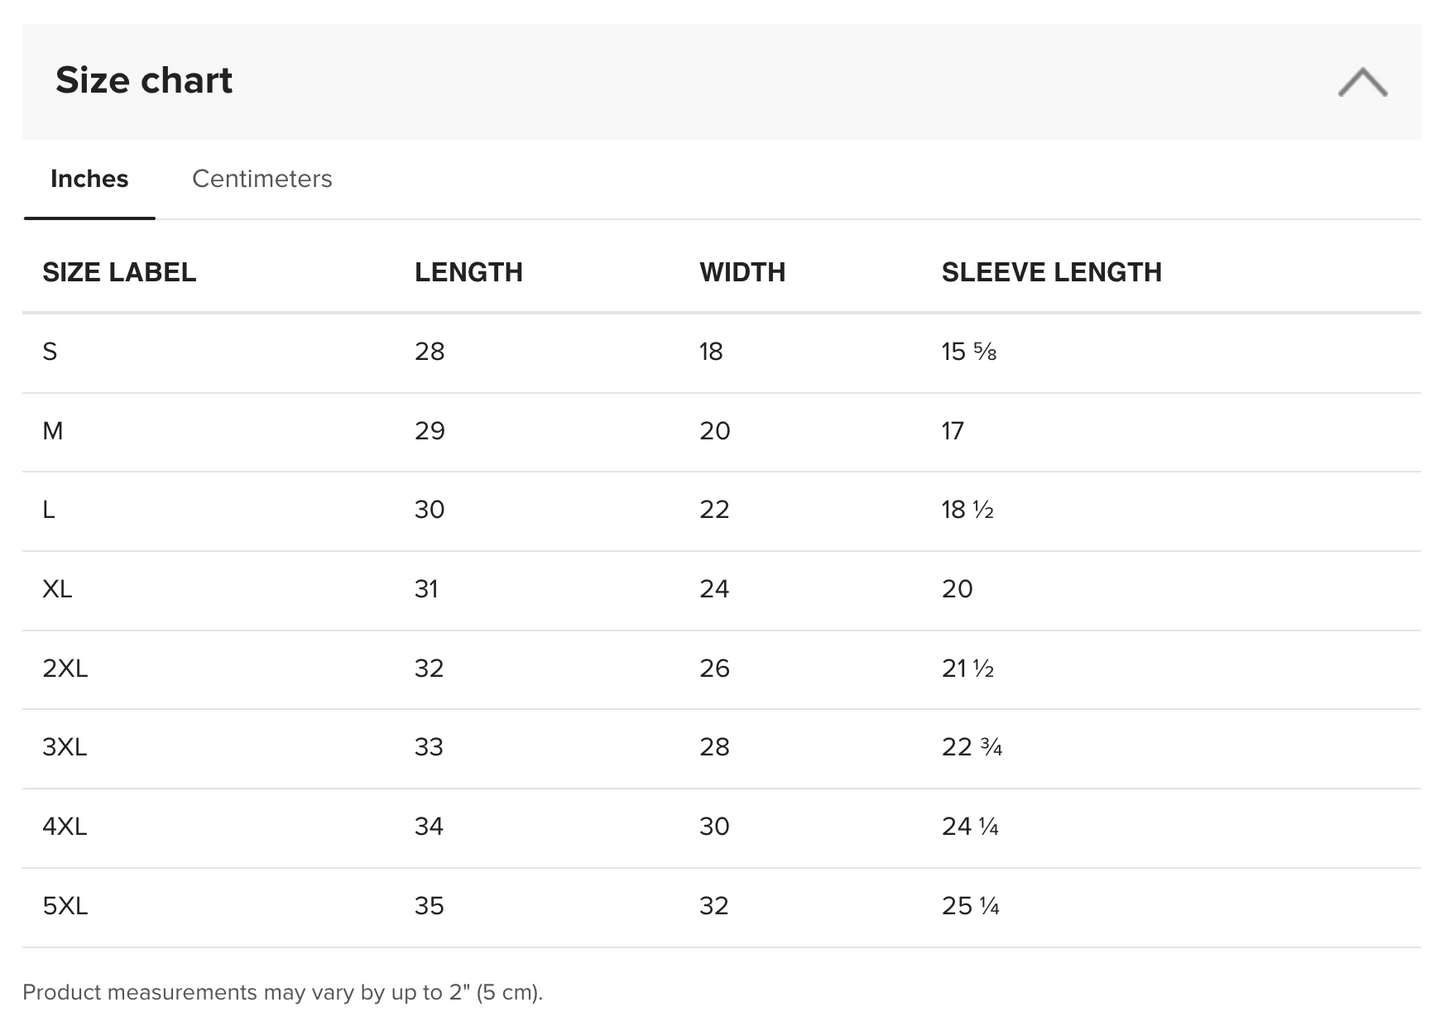Click the L width value 22
Screen dimensions: 1445x1026
pos(714,510)
